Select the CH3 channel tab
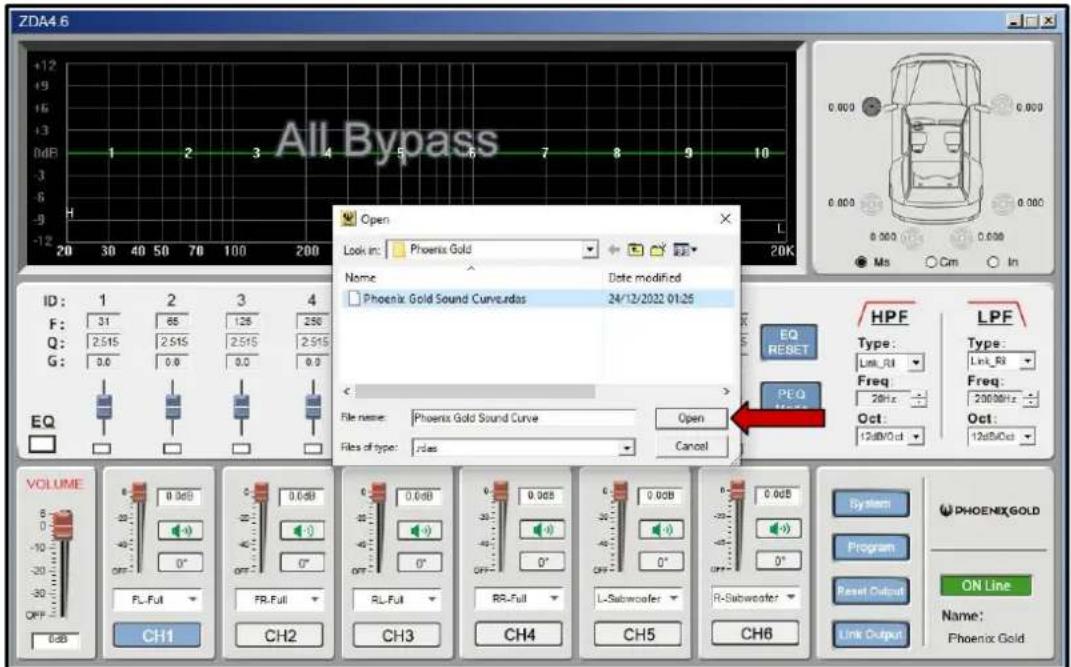The image size is (1071, 667). tap(397, 636)
